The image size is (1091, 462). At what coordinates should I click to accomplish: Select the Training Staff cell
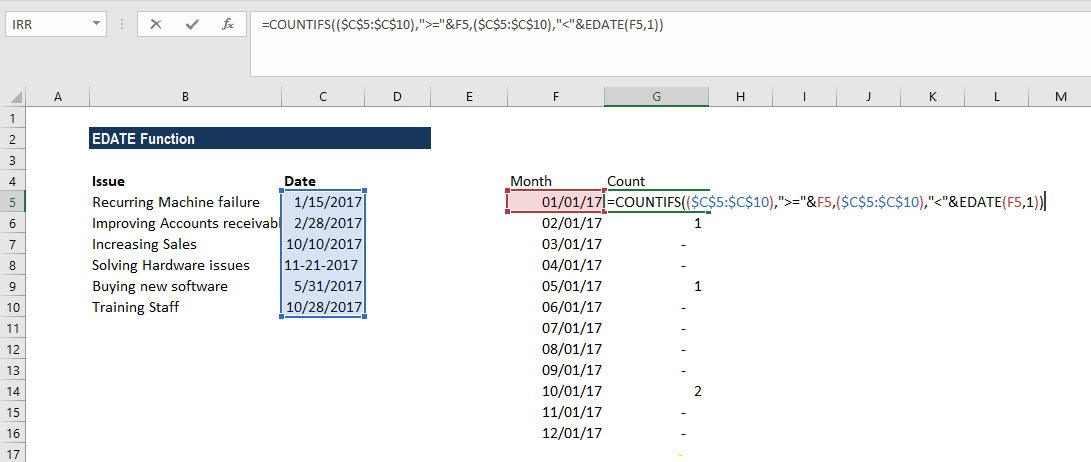(x=185, y=307)
